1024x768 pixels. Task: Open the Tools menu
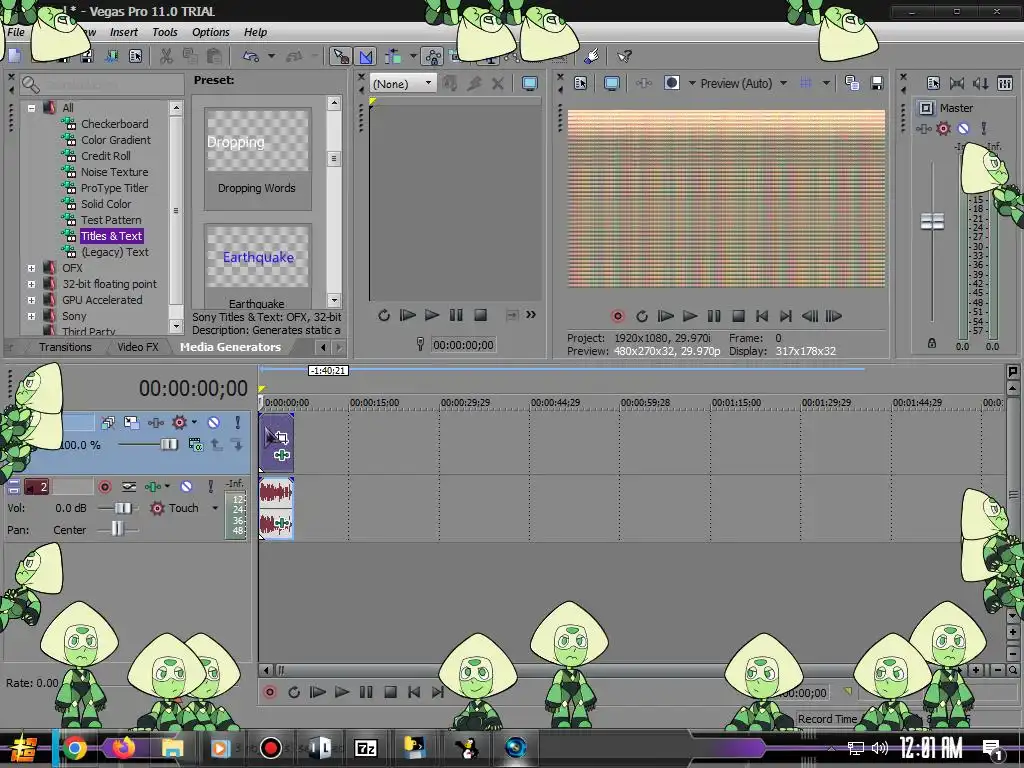click(165, 32)
